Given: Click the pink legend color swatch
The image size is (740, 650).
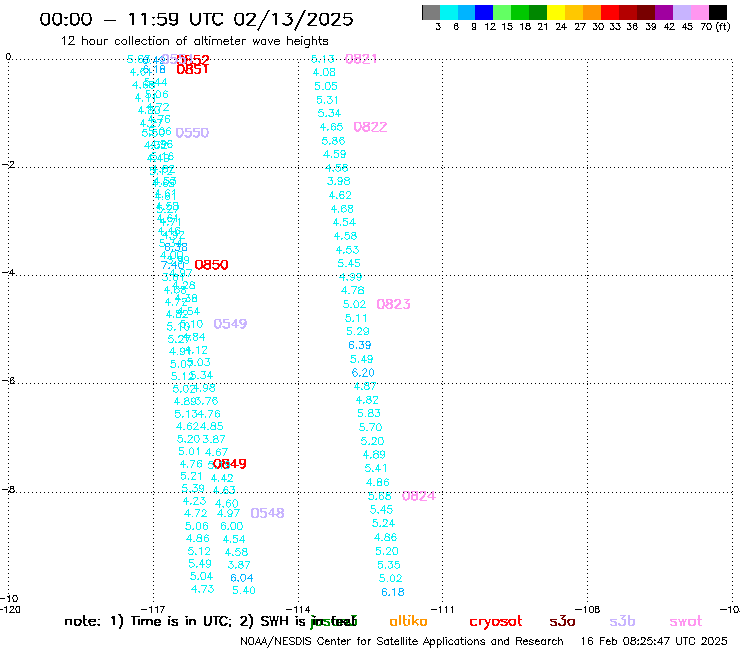Looking at the screenshot, I should 700,12.
